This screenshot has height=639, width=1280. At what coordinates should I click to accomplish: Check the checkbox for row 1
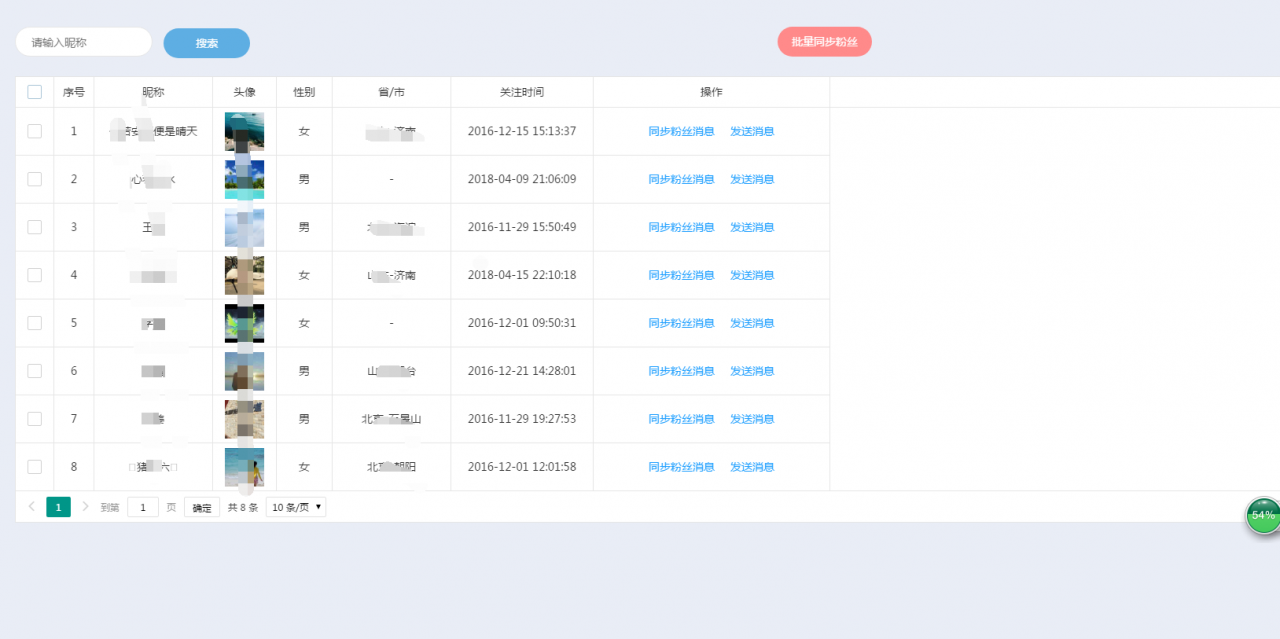pos(34,131)
